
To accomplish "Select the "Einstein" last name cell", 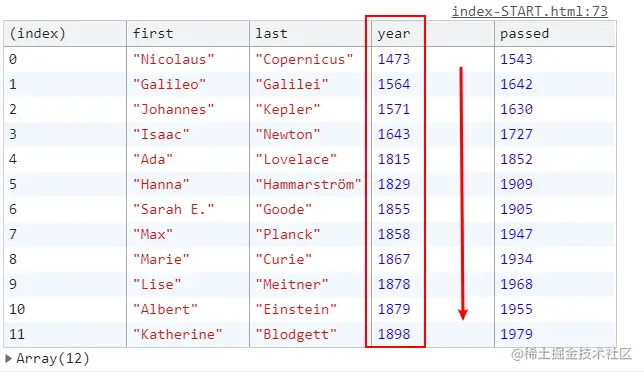I will (x=296, y=309).
